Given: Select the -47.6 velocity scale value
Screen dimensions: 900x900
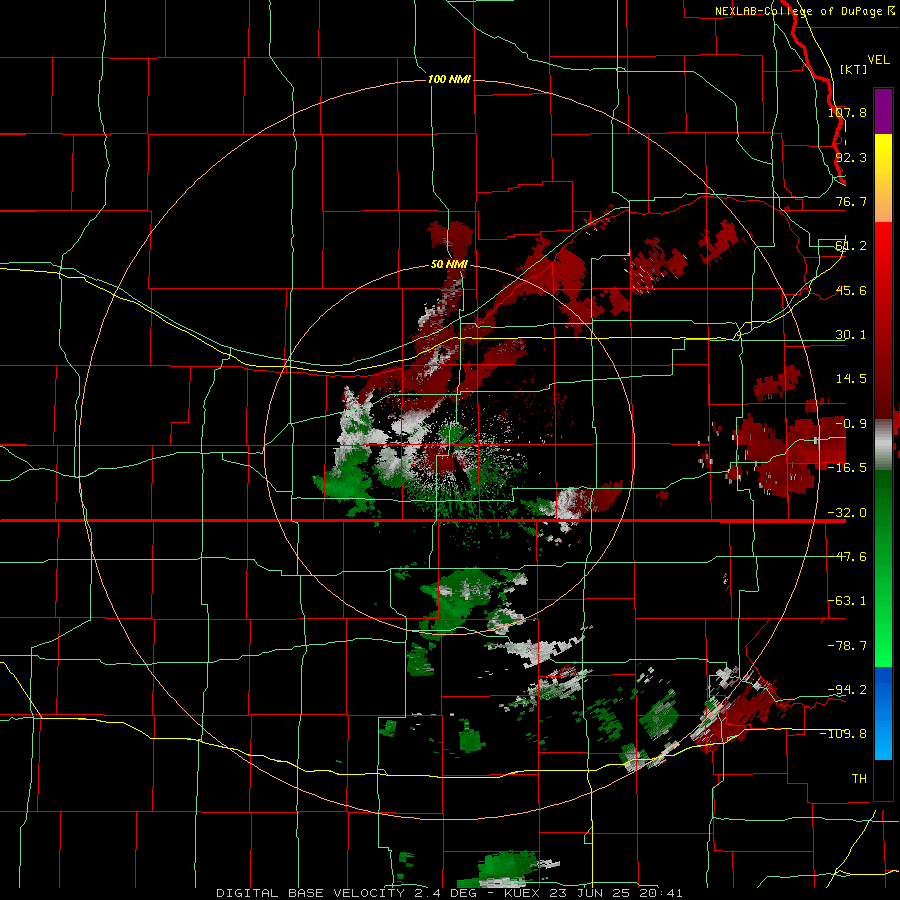Looking at the screenshot, I should click(x=847, y=557).
